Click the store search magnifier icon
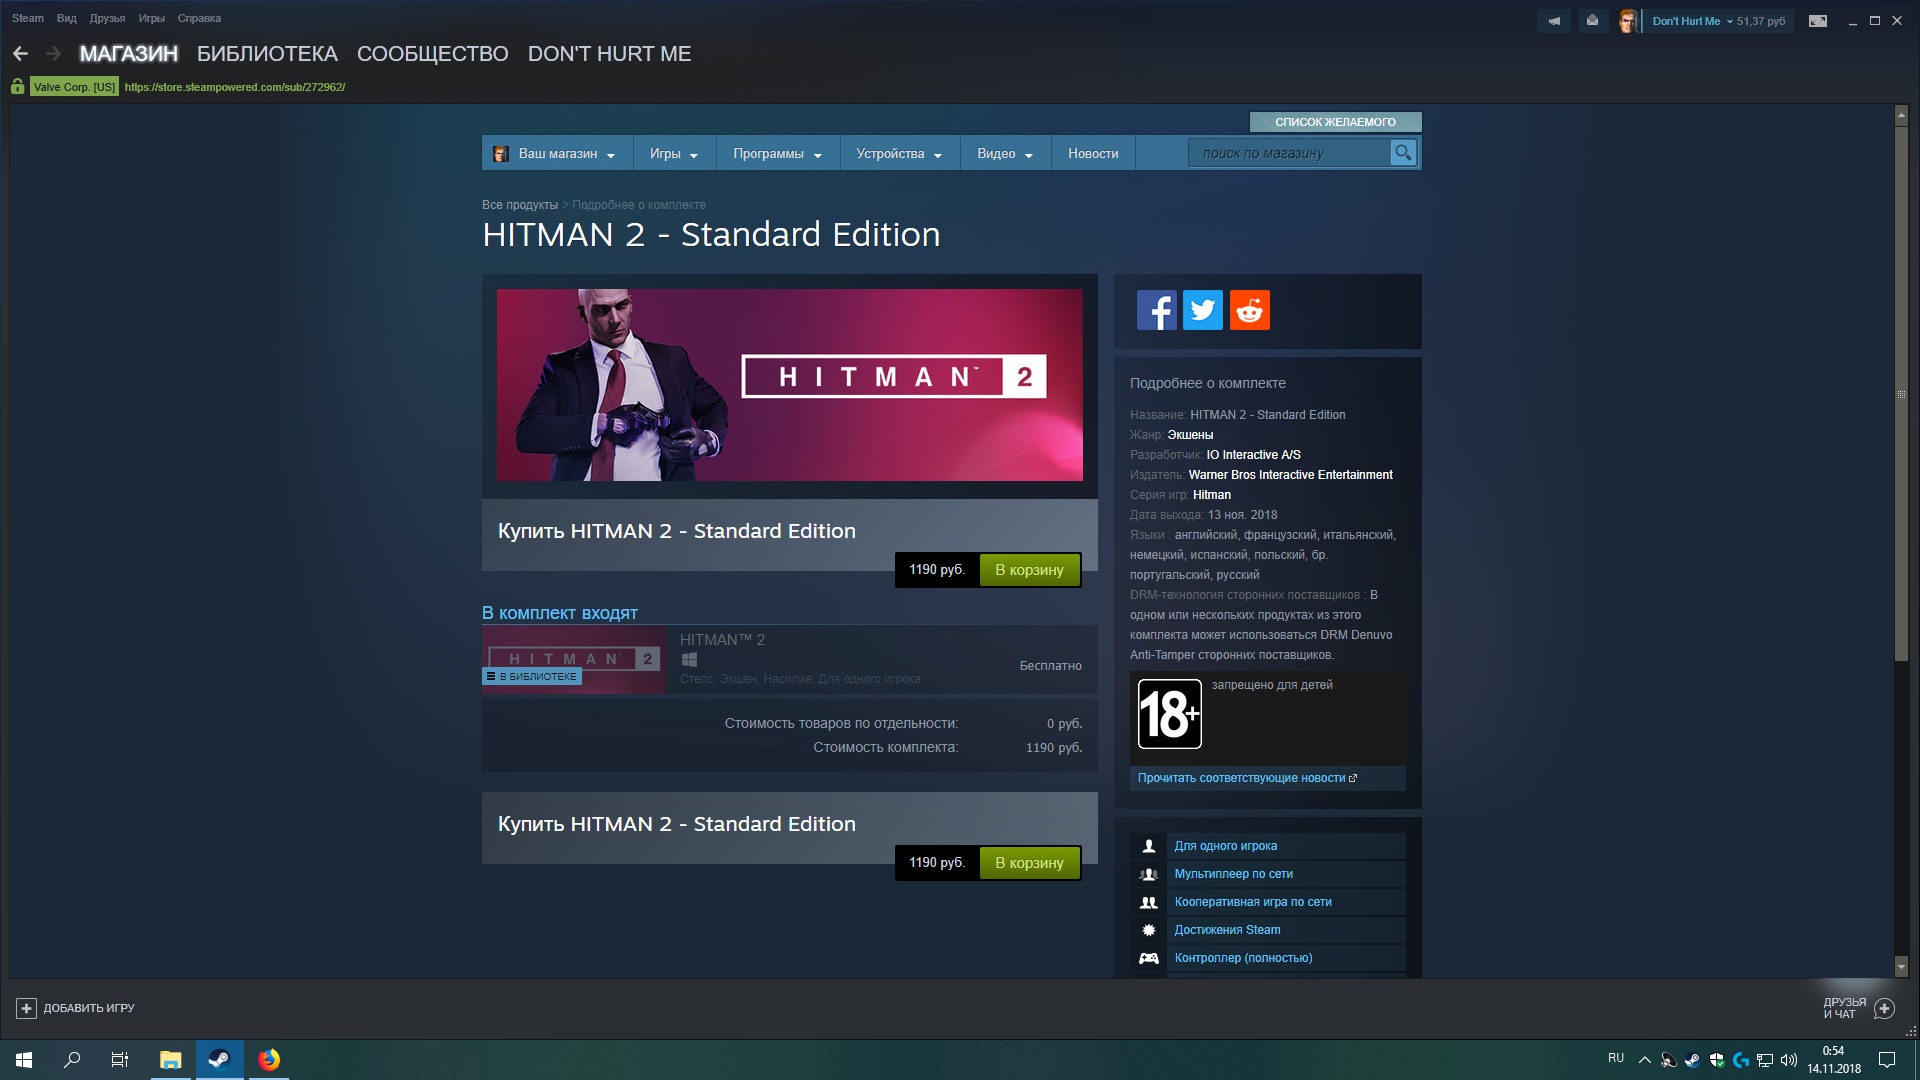This screenshot has width=1920, height=1080. tap(1403, 153)
